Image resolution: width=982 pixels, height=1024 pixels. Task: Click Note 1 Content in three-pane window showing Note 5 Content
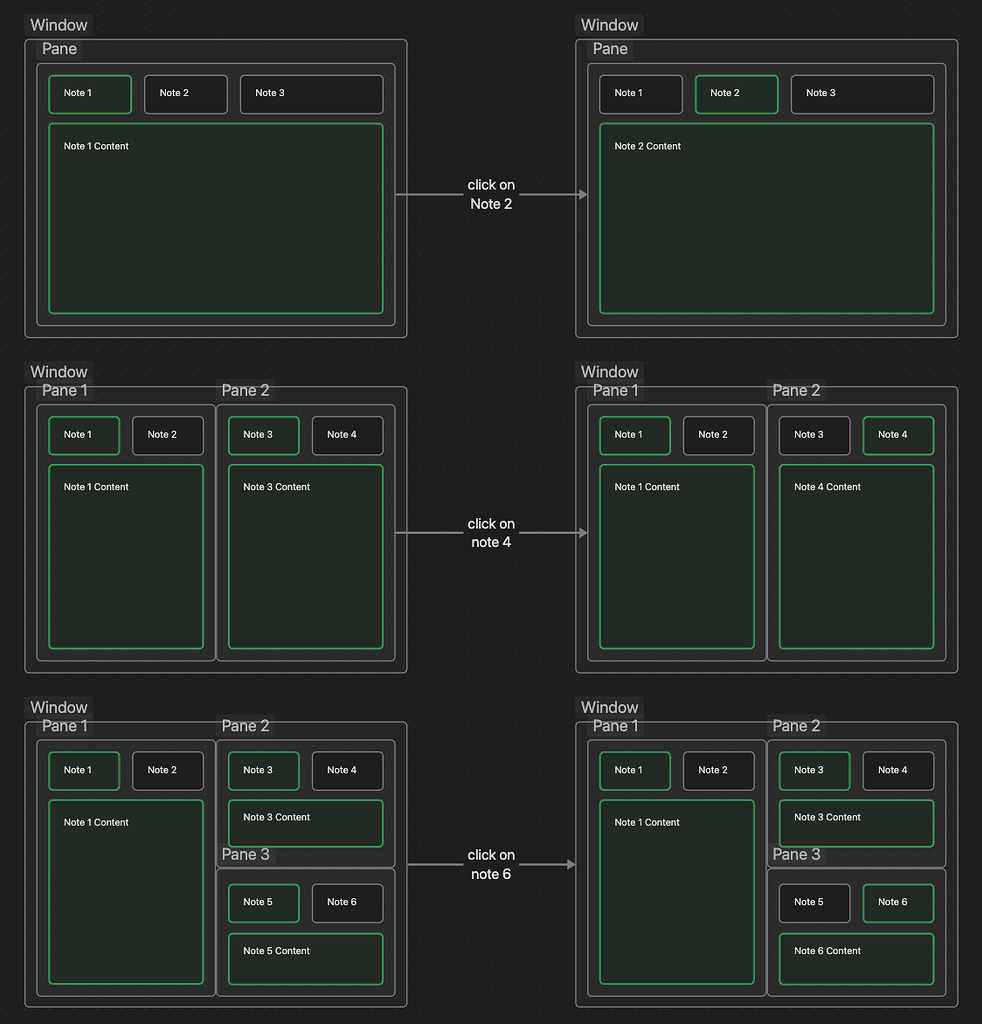126,892
